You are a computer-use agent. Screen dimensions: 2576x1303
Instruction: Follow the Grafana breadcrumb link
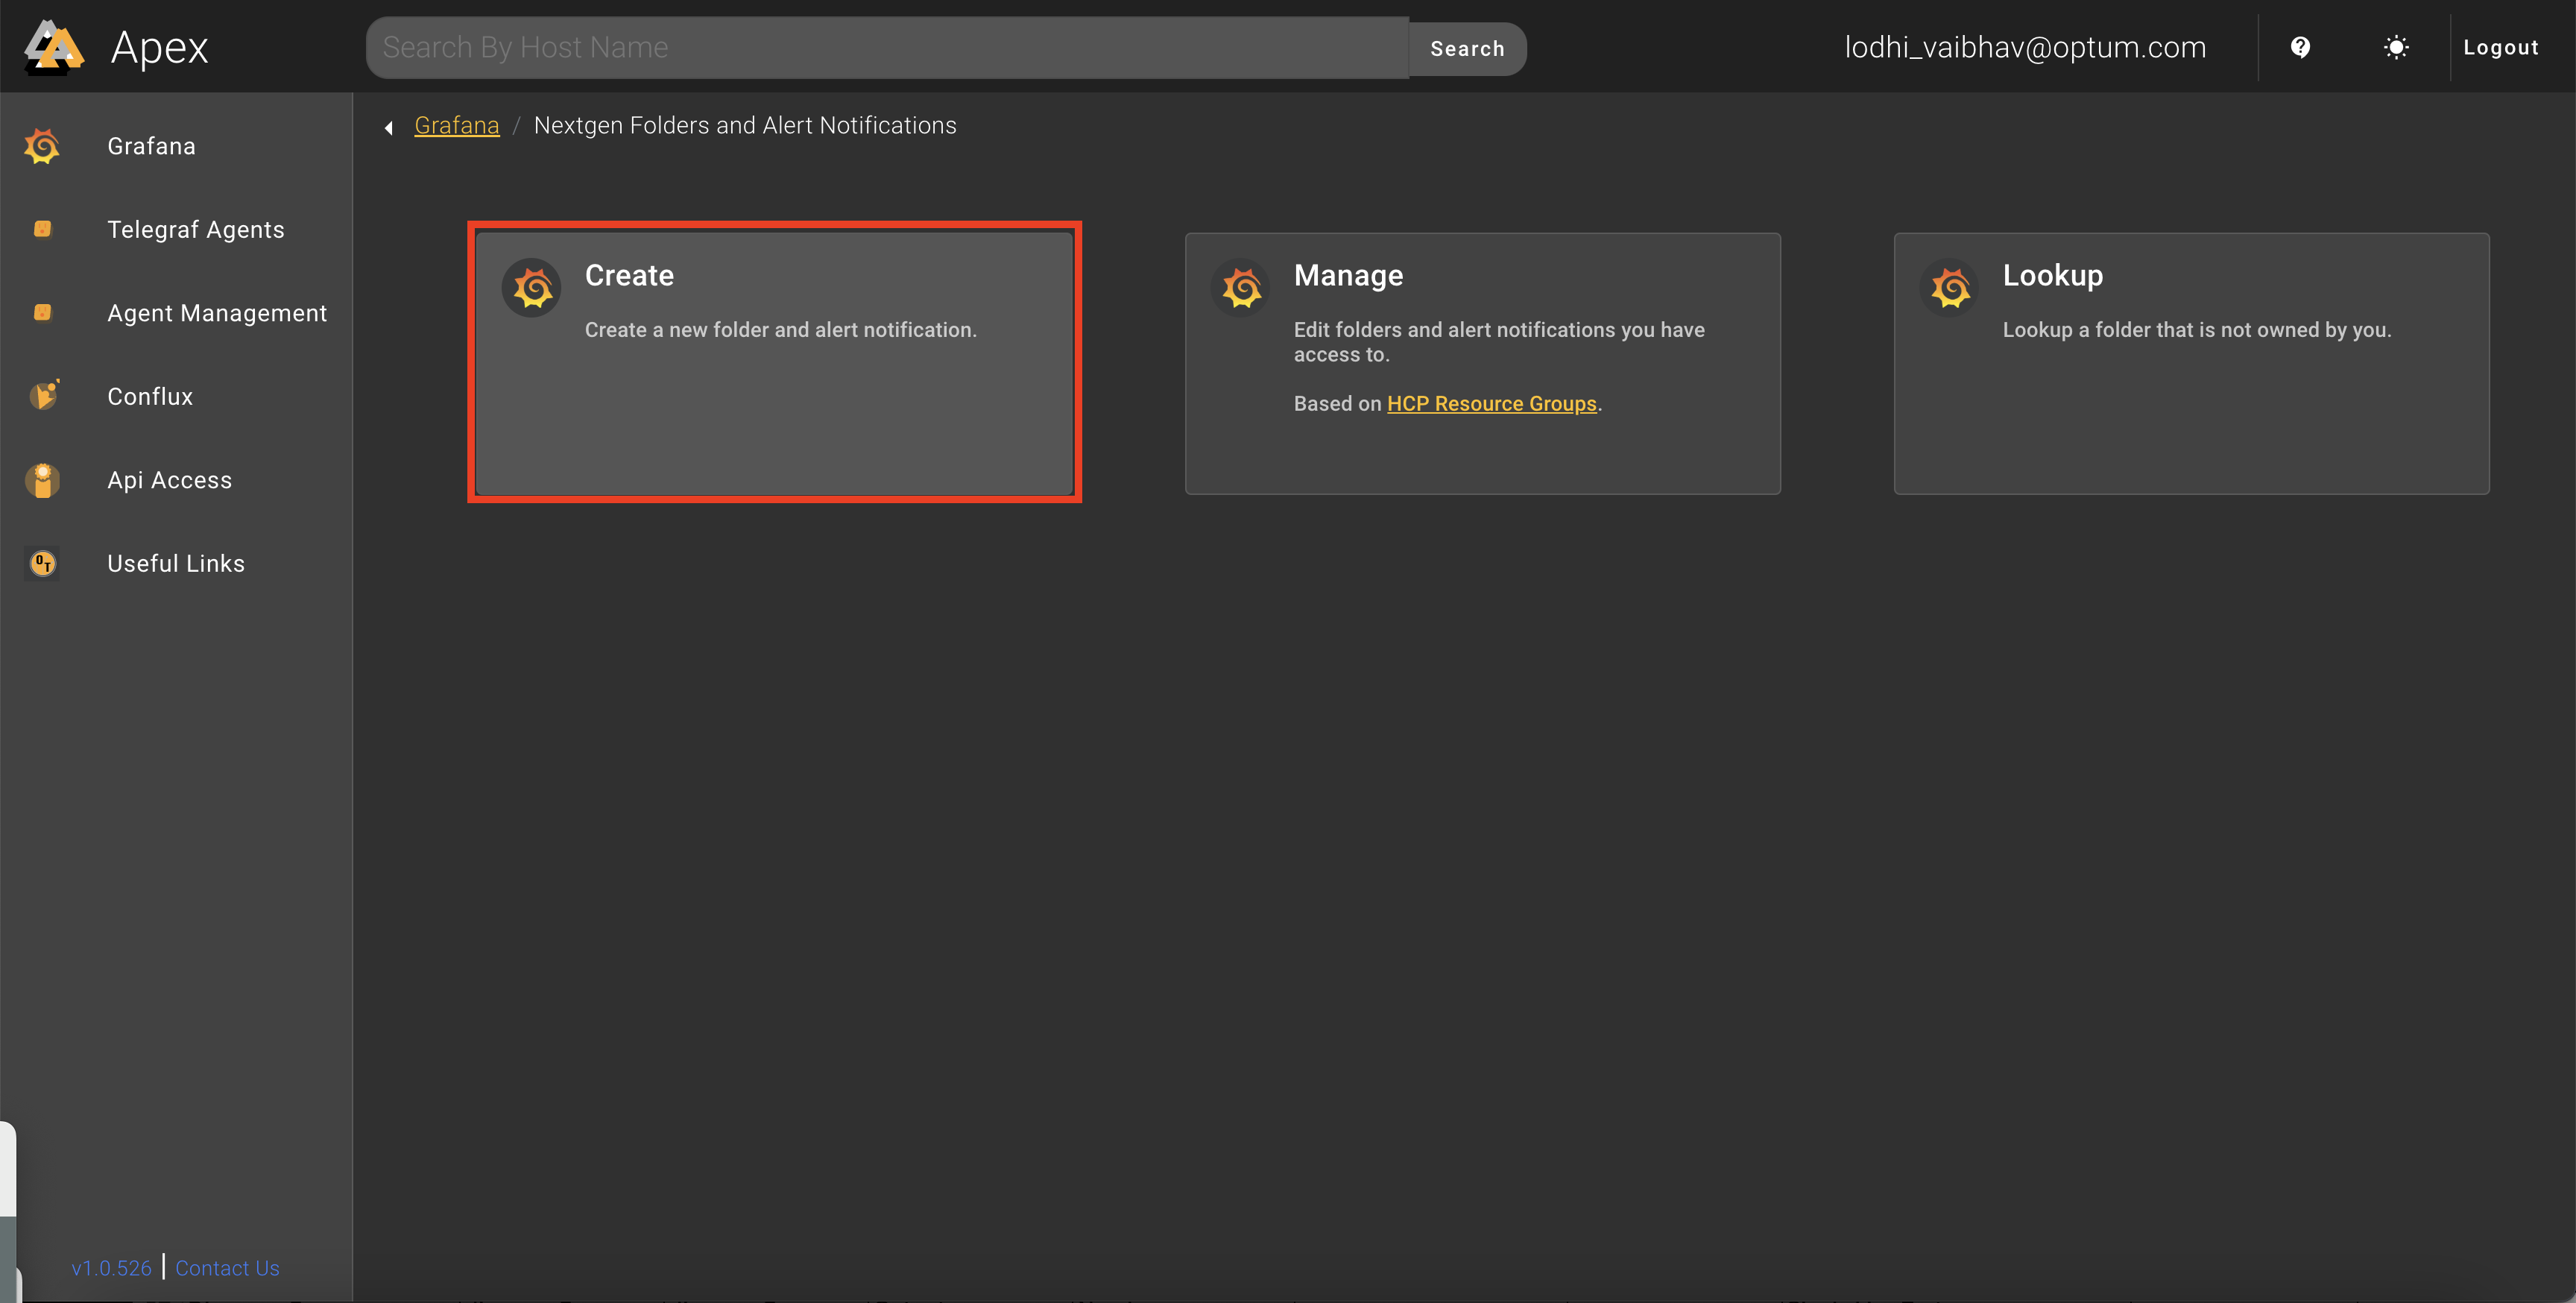(457, 125)
